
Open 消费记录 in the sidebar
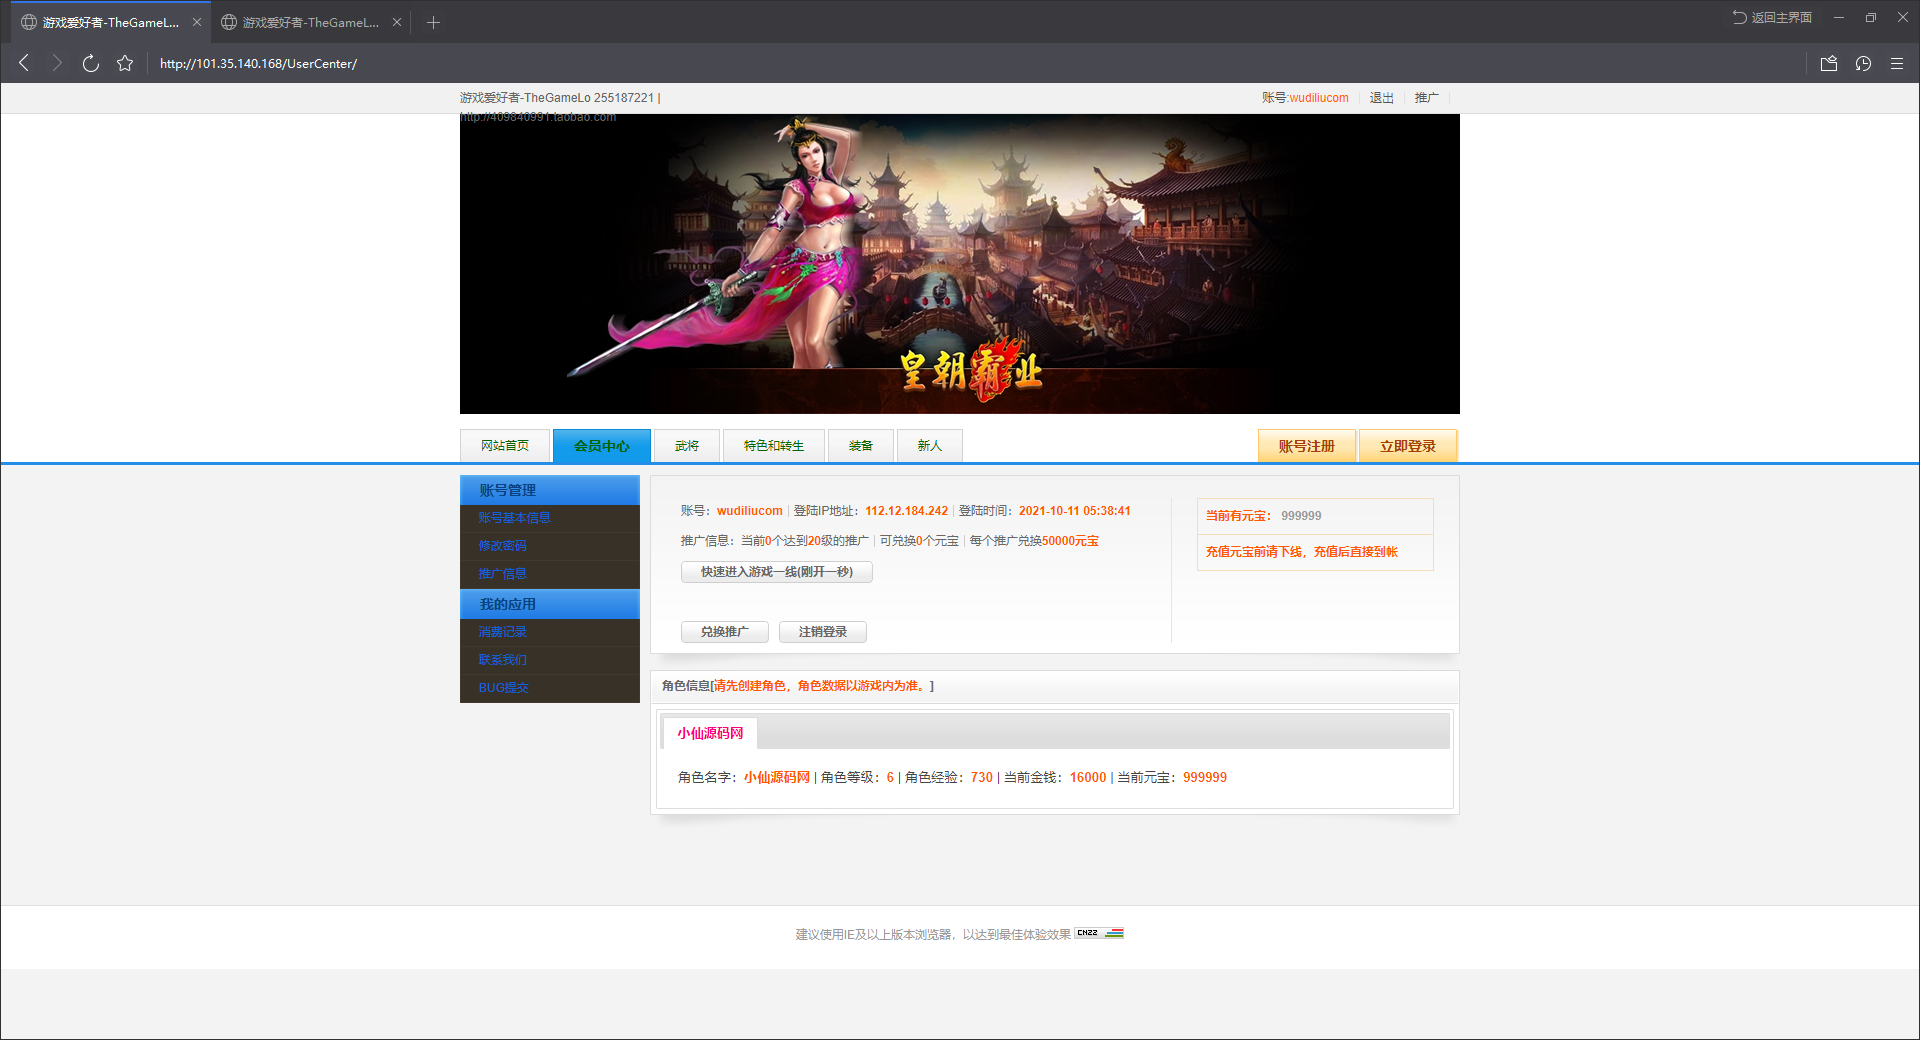[502, 632]
